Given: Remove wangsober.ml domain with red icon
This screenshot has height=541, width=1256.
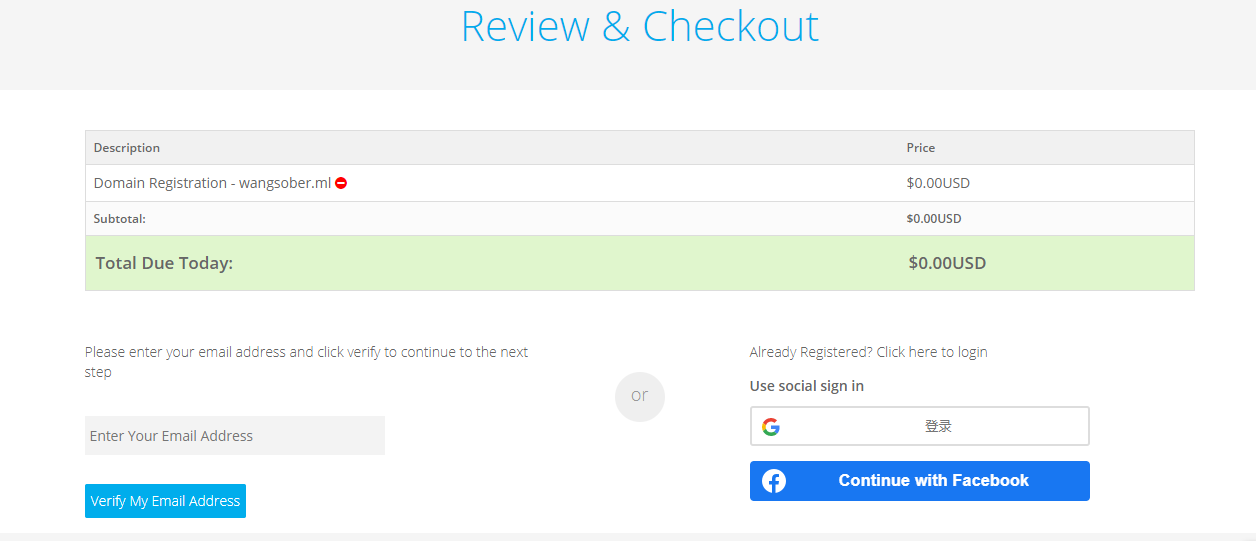Looking at the screenshot, I should (341, 184).
